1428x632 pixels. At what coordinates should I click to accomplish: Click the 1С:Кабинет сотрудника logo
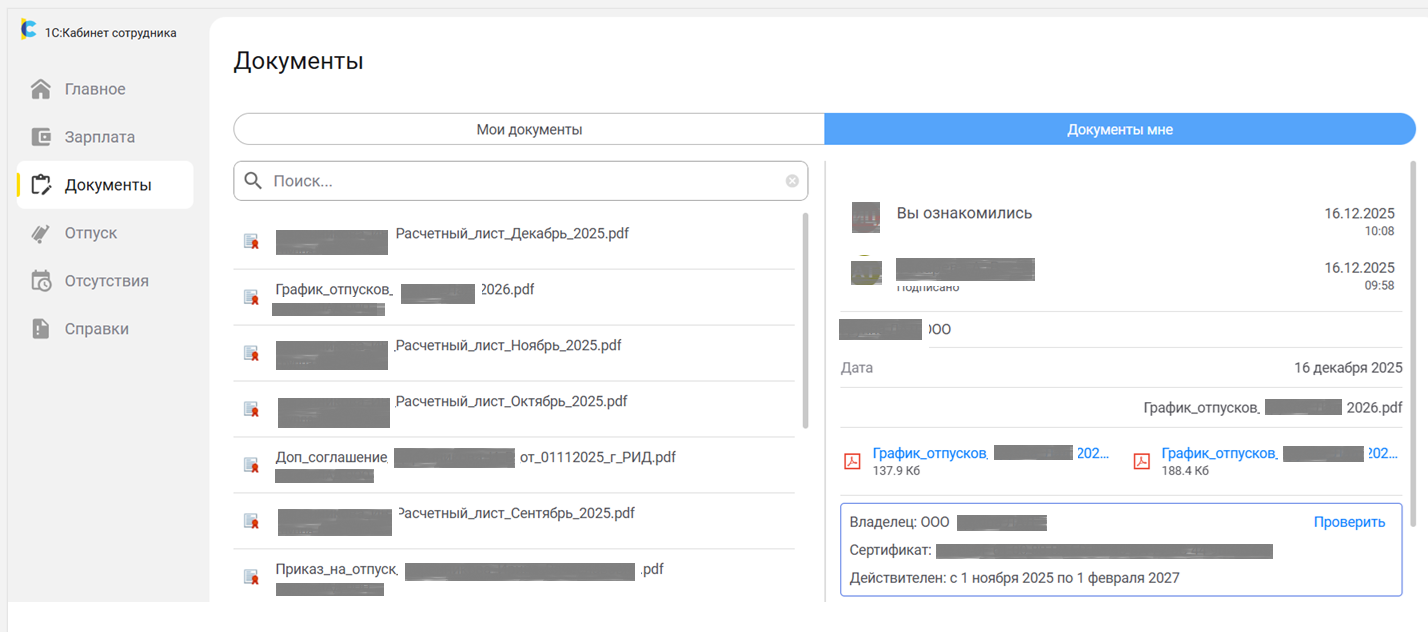pyautogui.click(x=29, y=31)
